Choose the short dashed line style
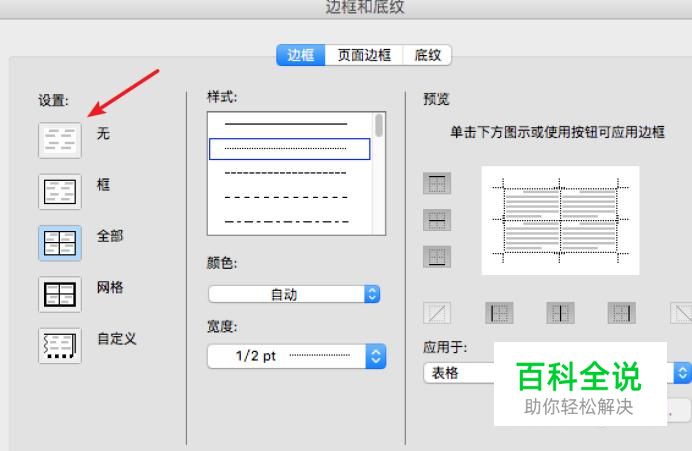The image size is (692, 451). (x=286, y=173)
